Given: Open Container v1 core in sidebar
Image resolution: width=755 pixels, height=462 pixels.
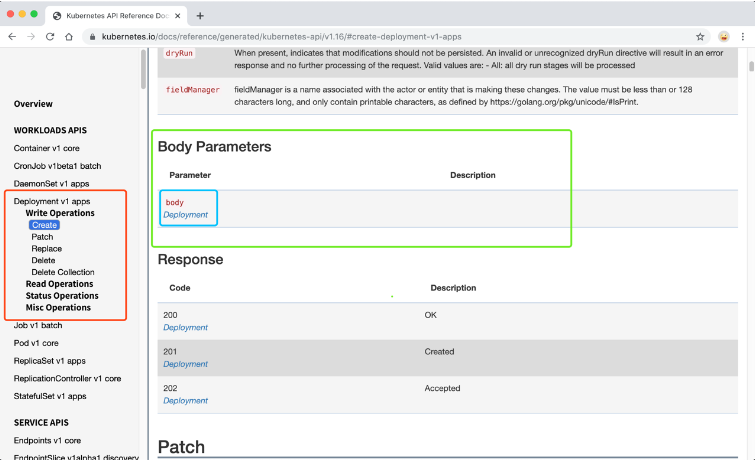Looking at the screenshot, I should click(x=47, y=148).
